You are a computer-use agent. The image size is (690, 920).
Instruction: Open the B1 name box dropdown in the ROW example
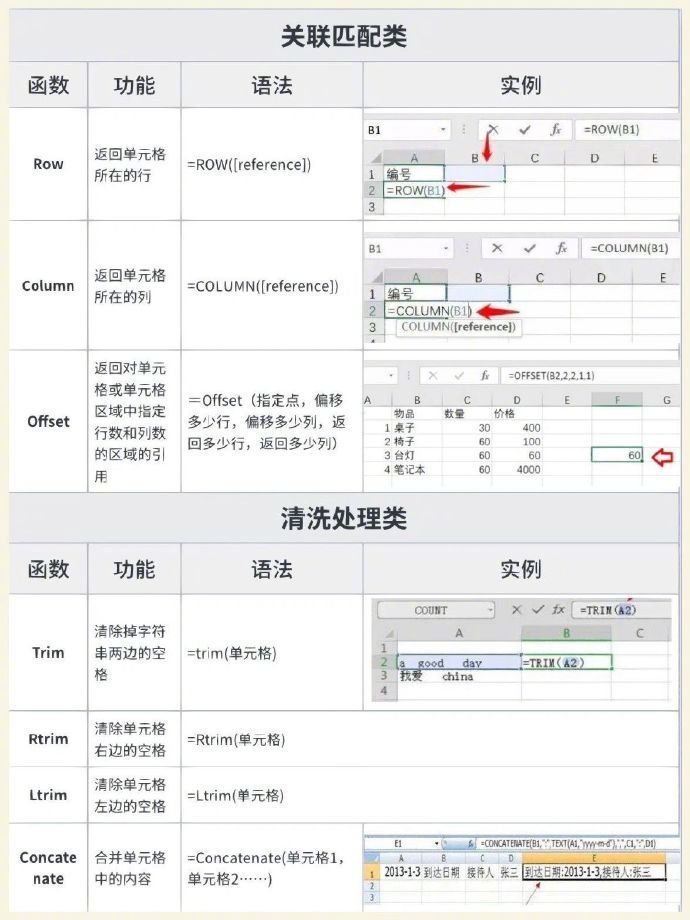coord(444,130)
